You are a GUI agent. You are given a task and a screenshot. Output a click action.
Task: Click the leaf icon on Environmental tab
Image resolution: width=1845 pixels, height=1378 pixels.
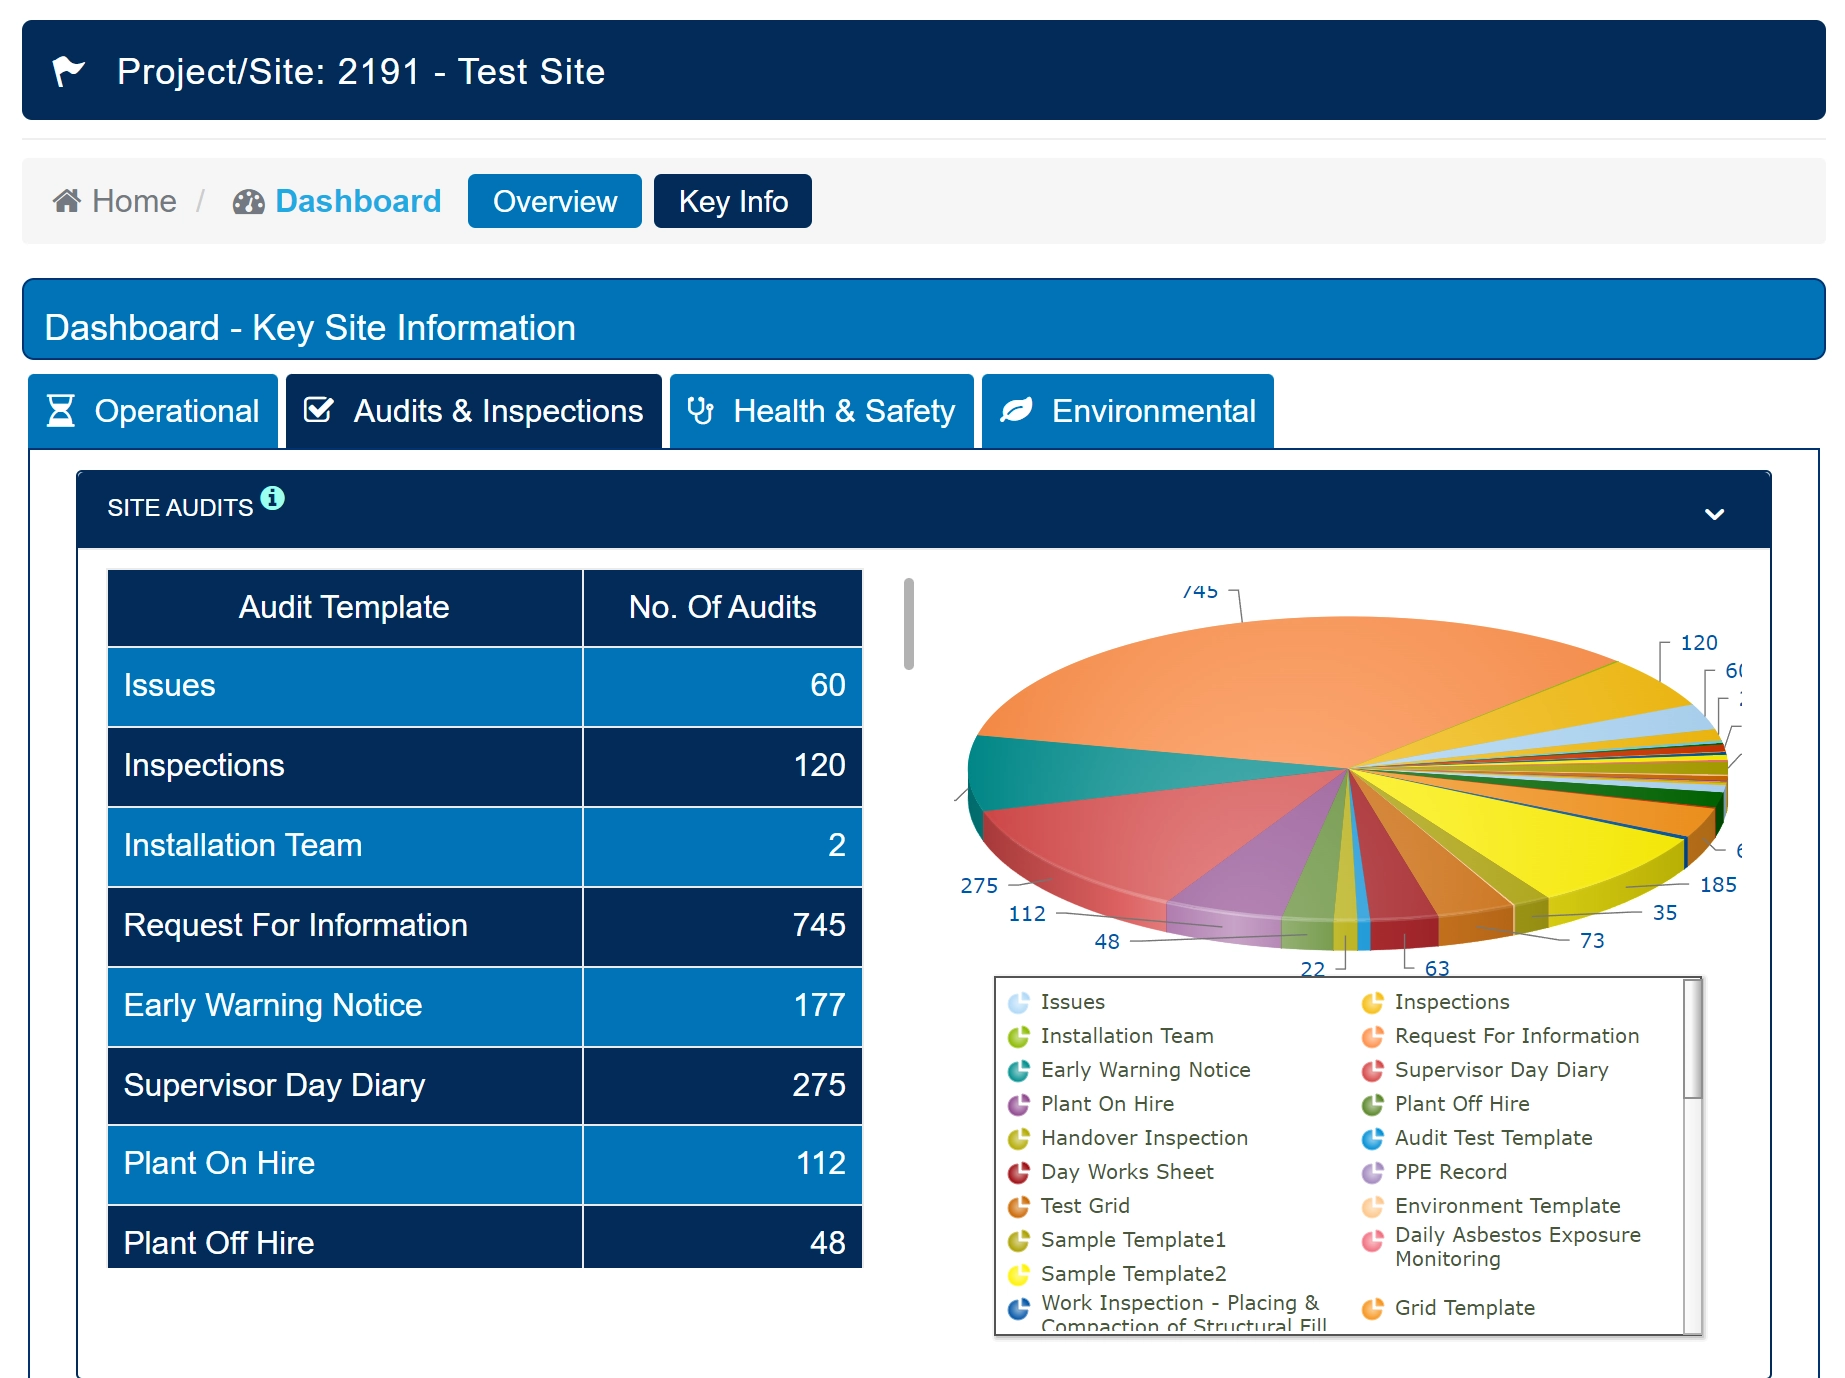coord(1016,411)
